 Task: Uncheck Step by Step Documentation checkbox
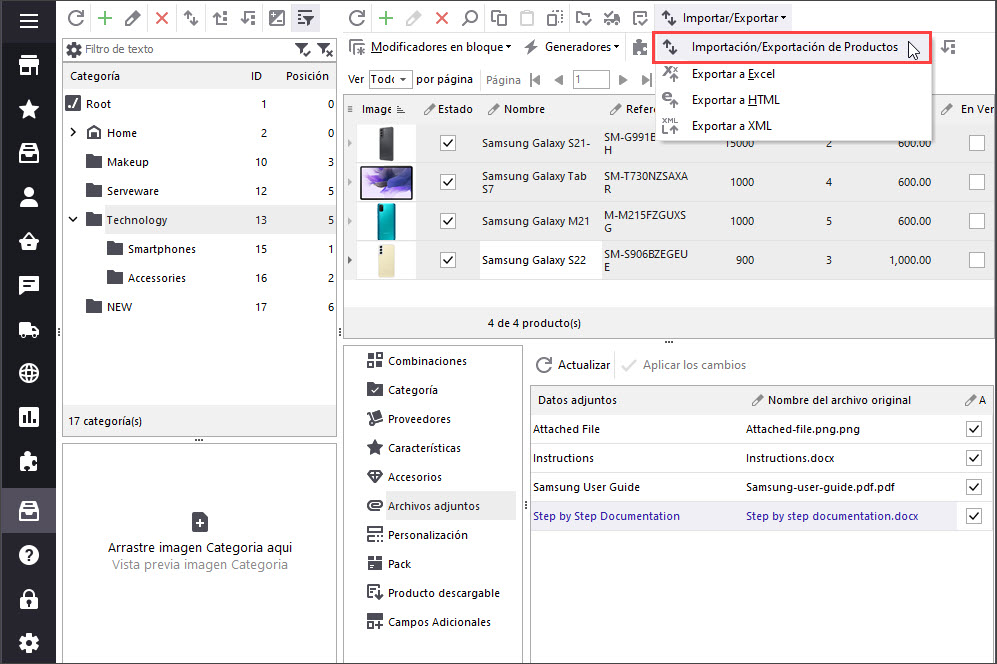[x=973, y=516]
